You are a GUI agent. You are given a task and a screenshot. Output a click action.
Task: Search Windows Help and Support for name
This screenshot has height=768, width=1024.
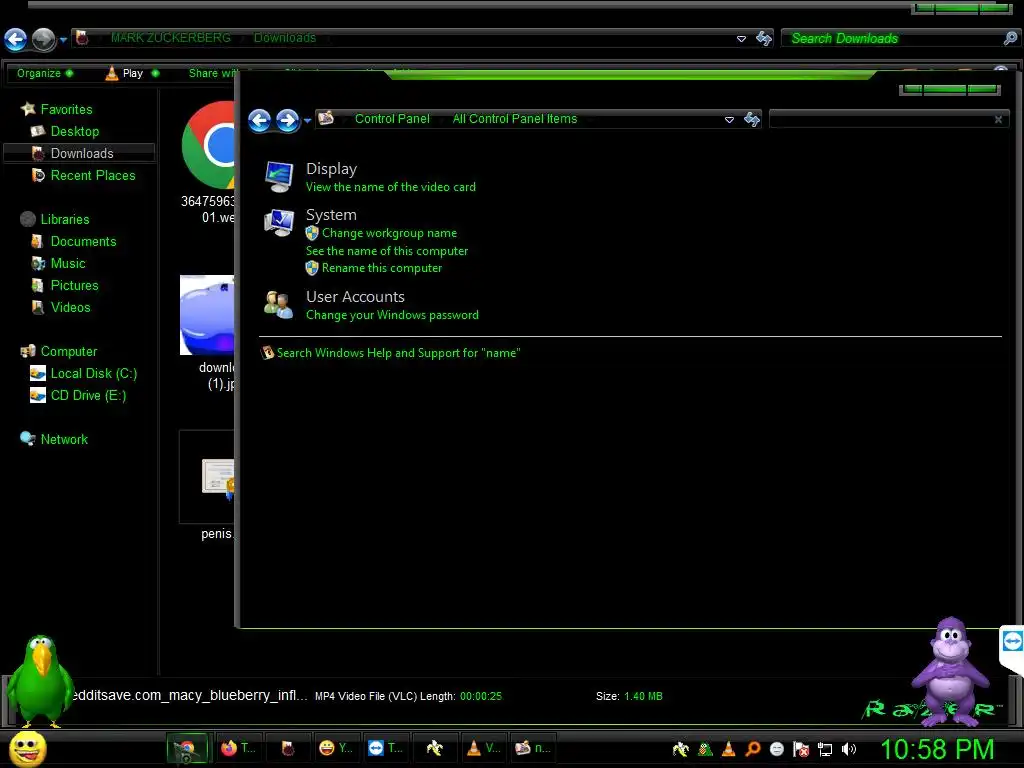pos(398,353)
